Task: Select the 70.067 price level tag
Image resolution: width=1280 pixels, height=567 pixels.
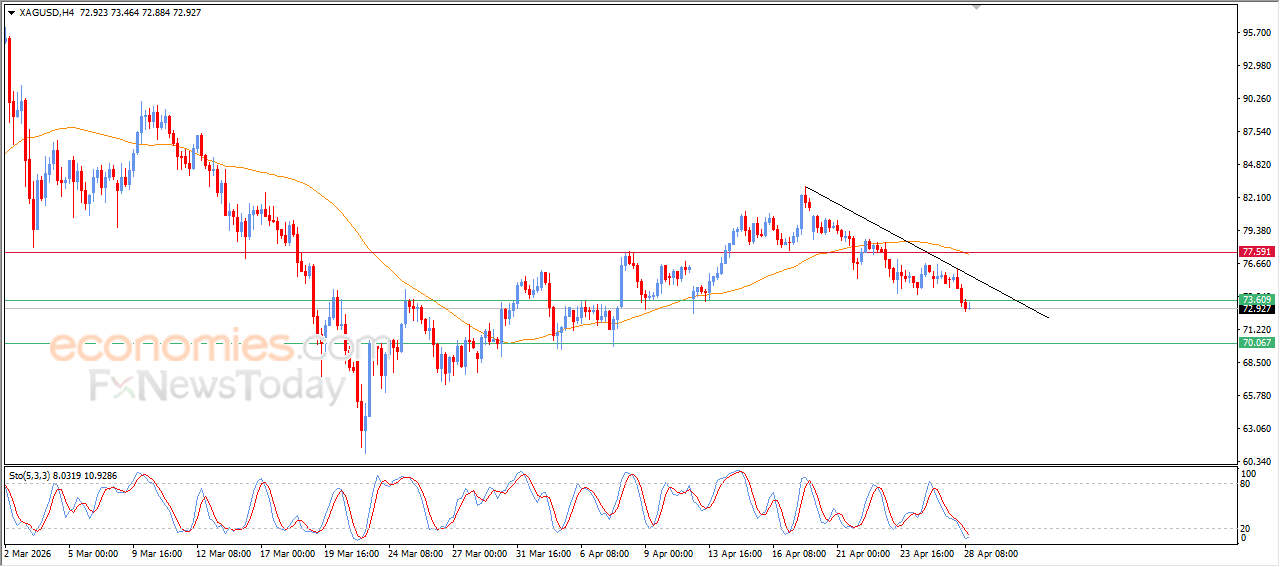Action: (1256, 342)
